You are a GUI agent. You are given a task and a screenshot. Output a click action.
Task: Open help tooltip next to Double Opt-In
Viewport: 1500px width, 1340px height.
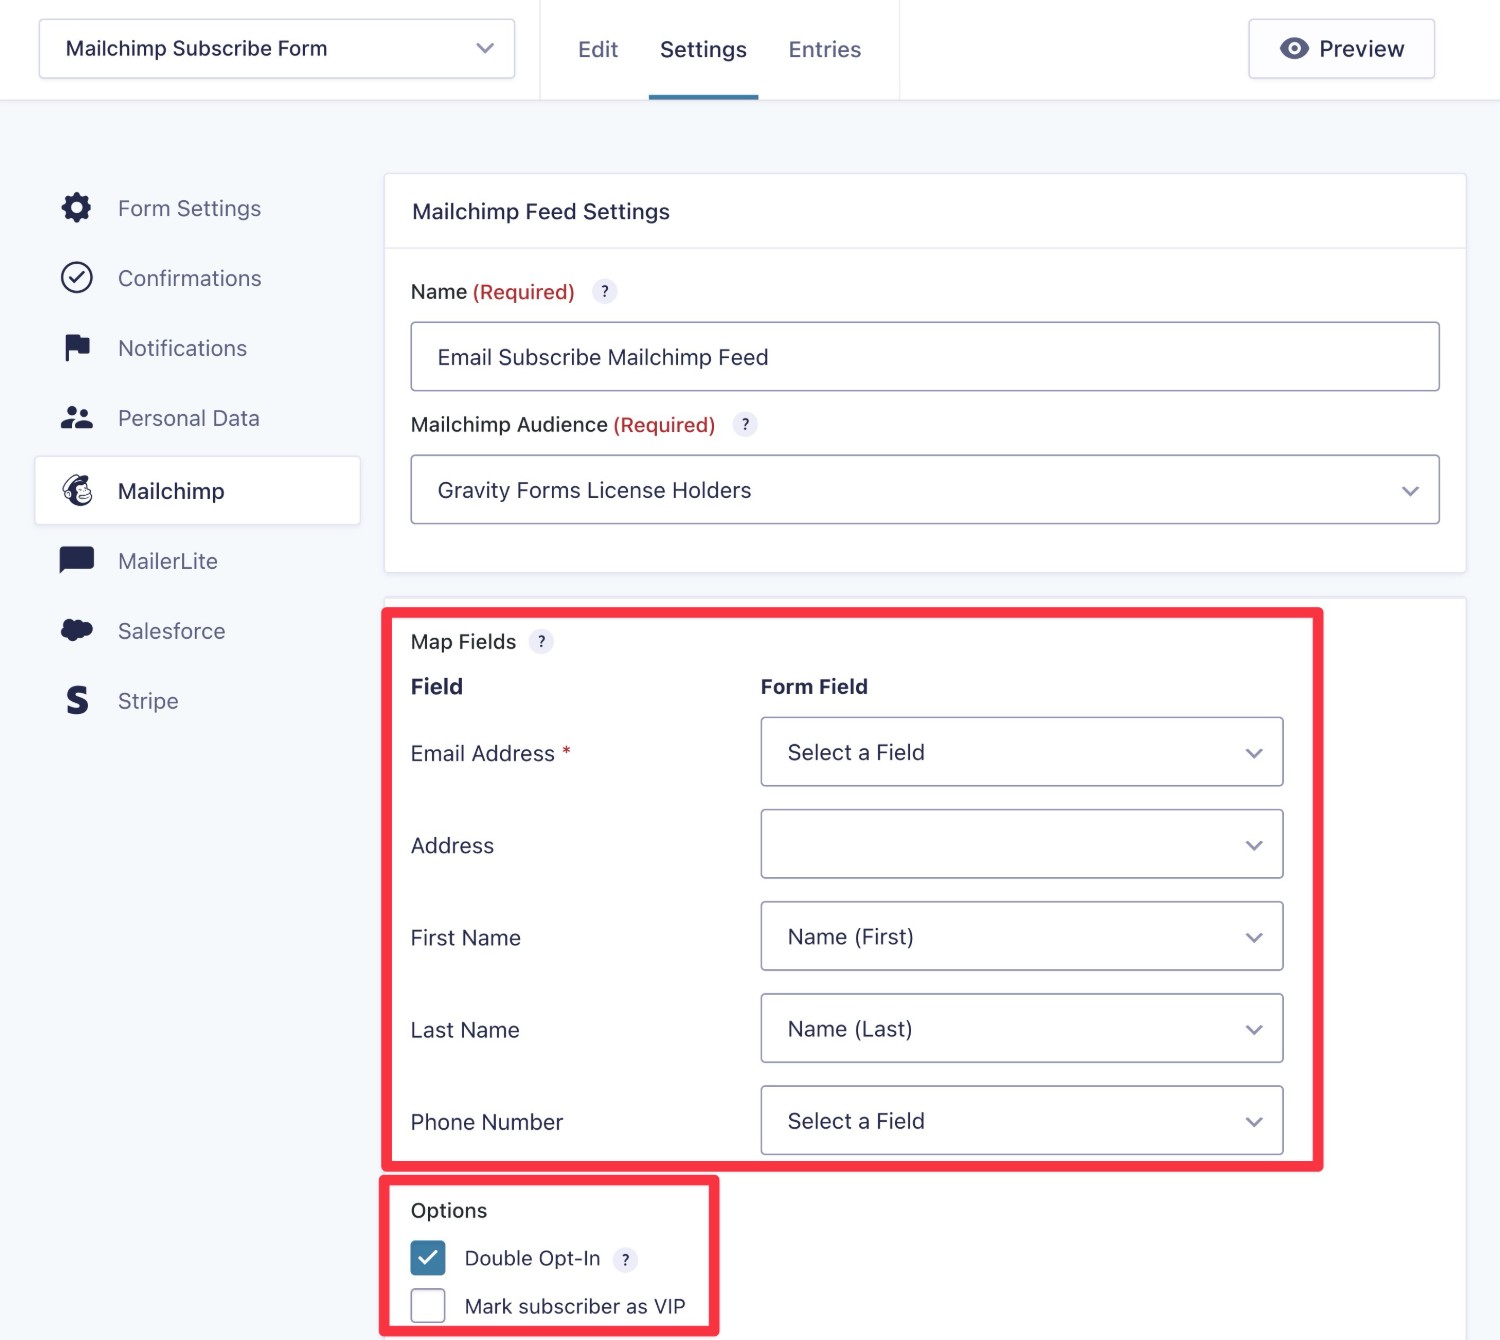[625, 1259]
